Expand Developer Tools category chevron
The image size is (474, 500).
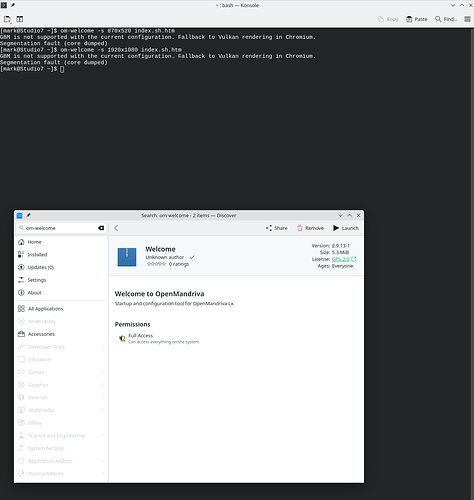point(102,347)
